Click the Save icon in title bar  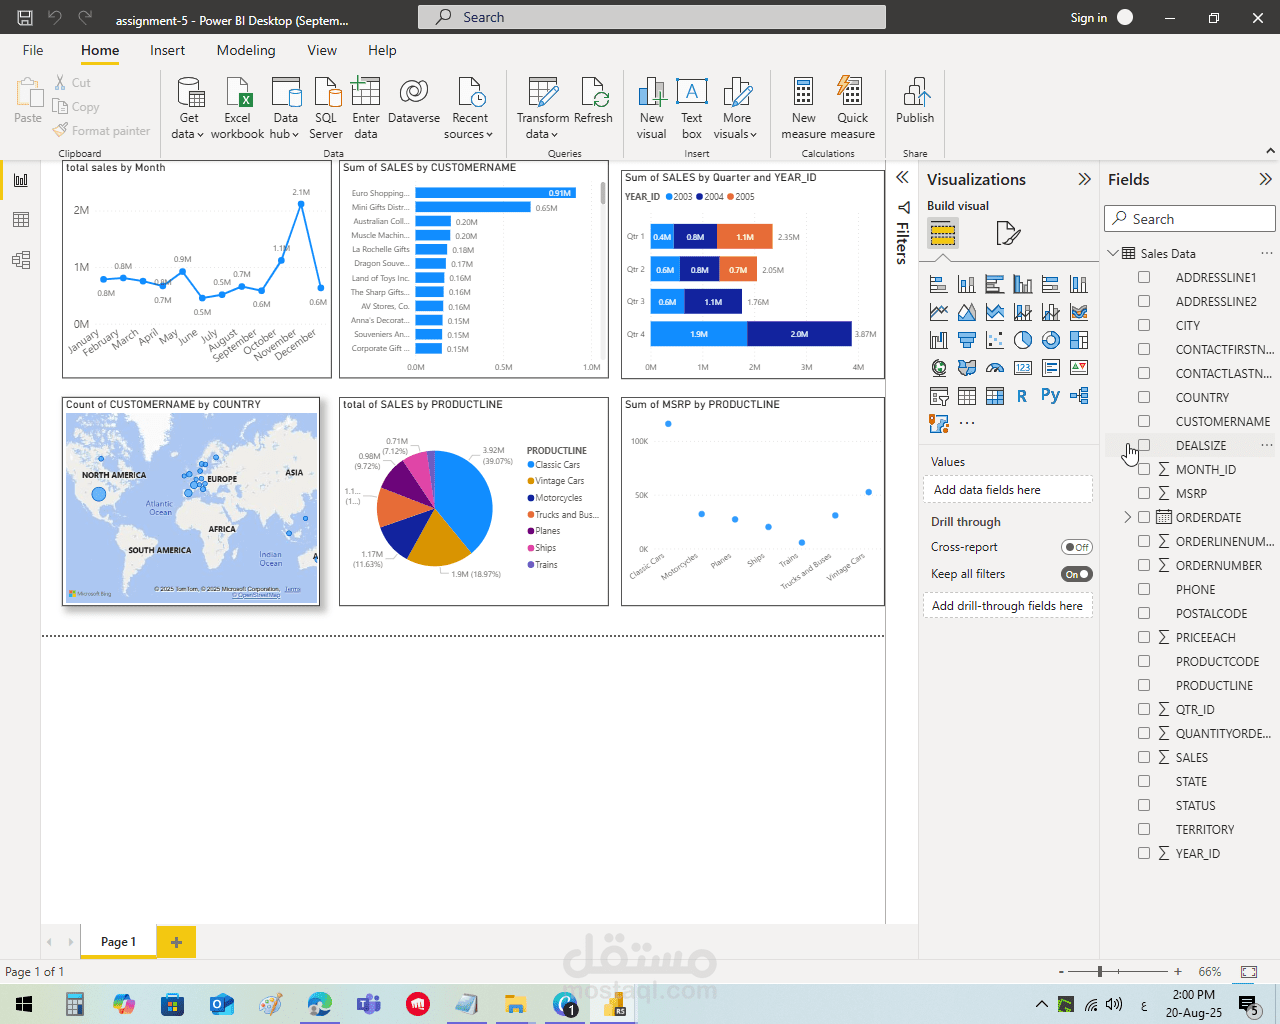point(25,17)
